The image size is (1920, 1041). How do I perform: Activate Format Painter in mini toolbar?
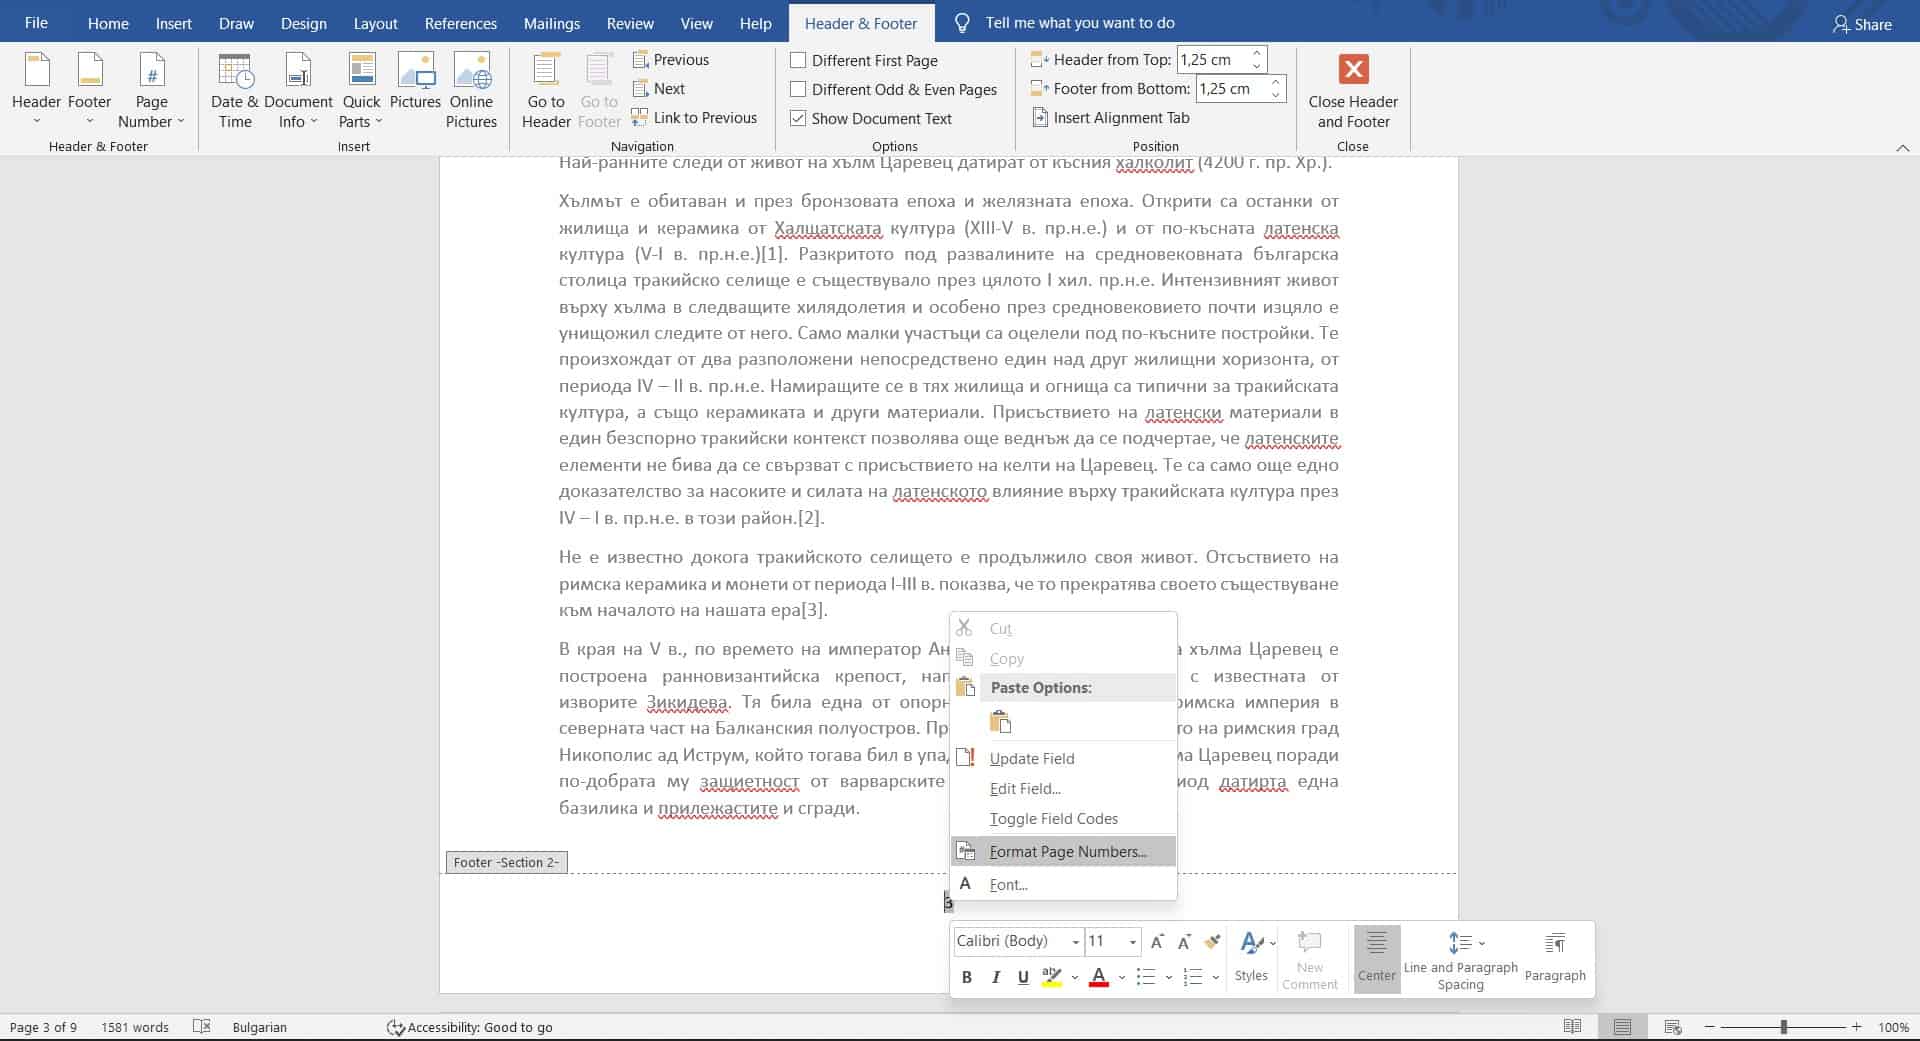(1212, 941)
